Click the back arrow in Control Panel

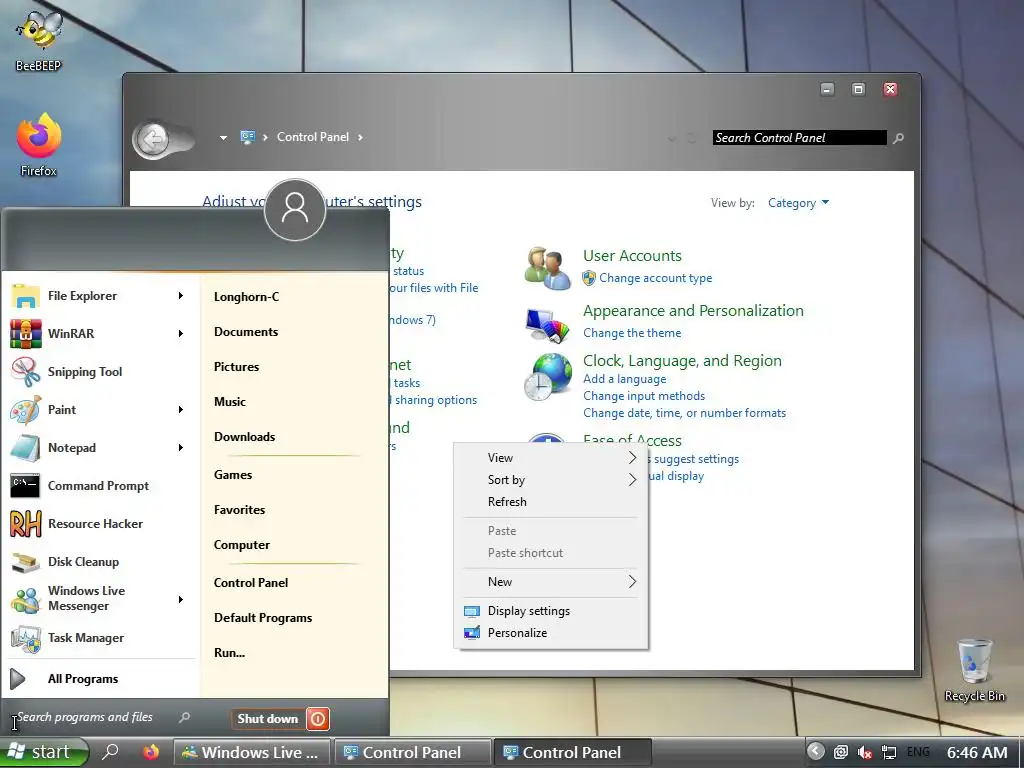(x=152, y=138)
